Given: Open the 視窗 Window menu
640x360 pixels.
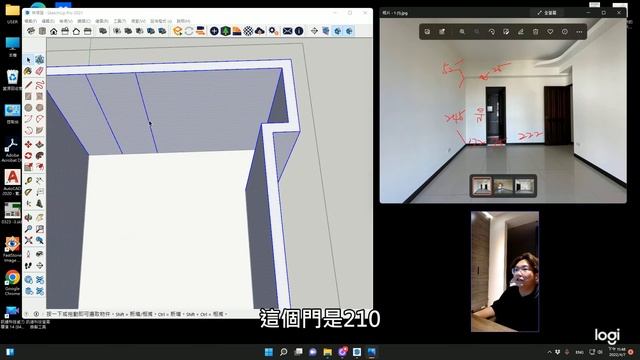Looking at the screenshot, I should [x=138, y=21].
